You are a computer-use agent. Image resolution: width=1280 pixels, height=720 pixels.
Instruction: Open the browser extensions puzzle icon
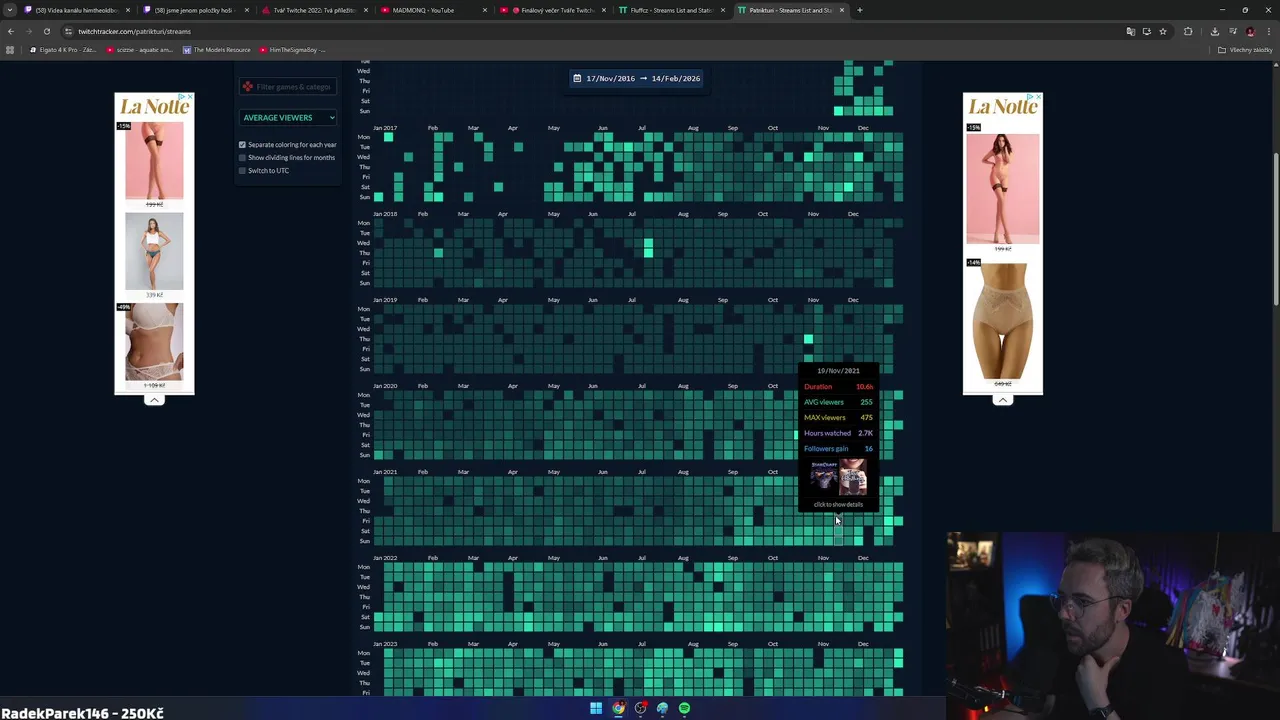(1188, 31)
